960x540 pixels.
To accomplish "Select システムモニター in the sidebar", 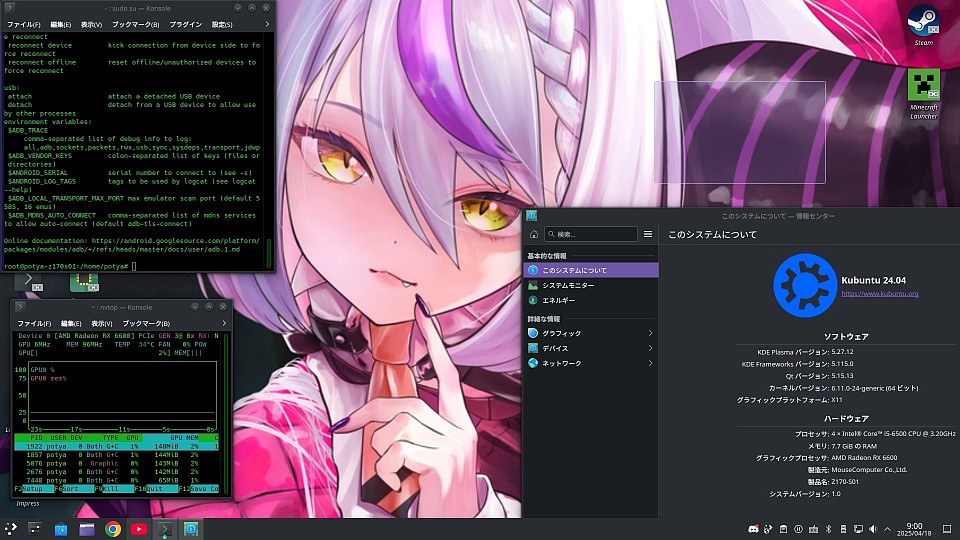I will click(568, 285).
